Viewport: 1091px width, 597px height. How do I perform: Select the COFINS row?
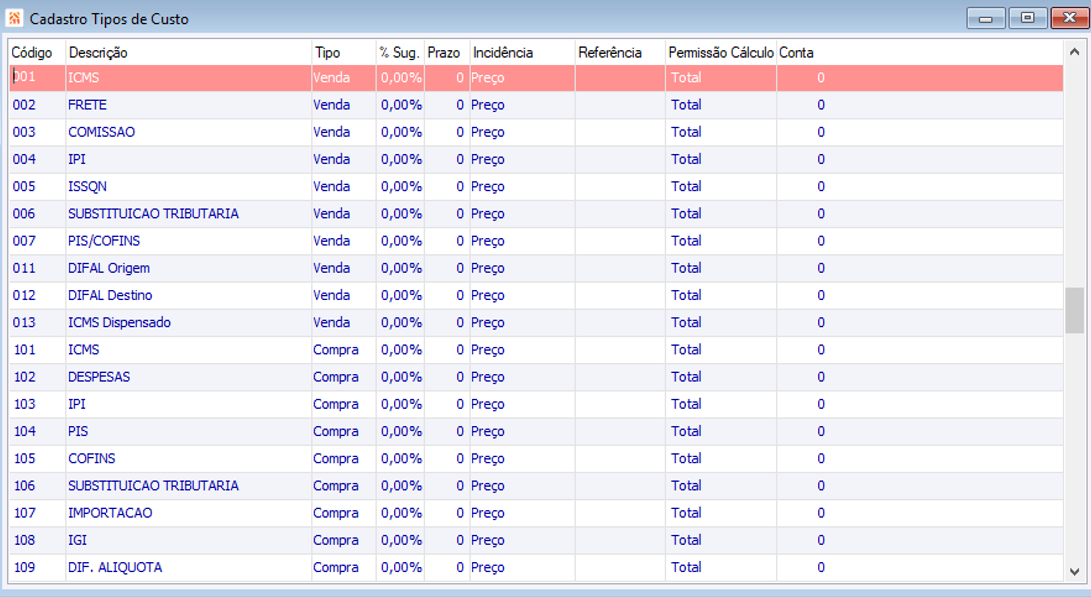(536, 458)
